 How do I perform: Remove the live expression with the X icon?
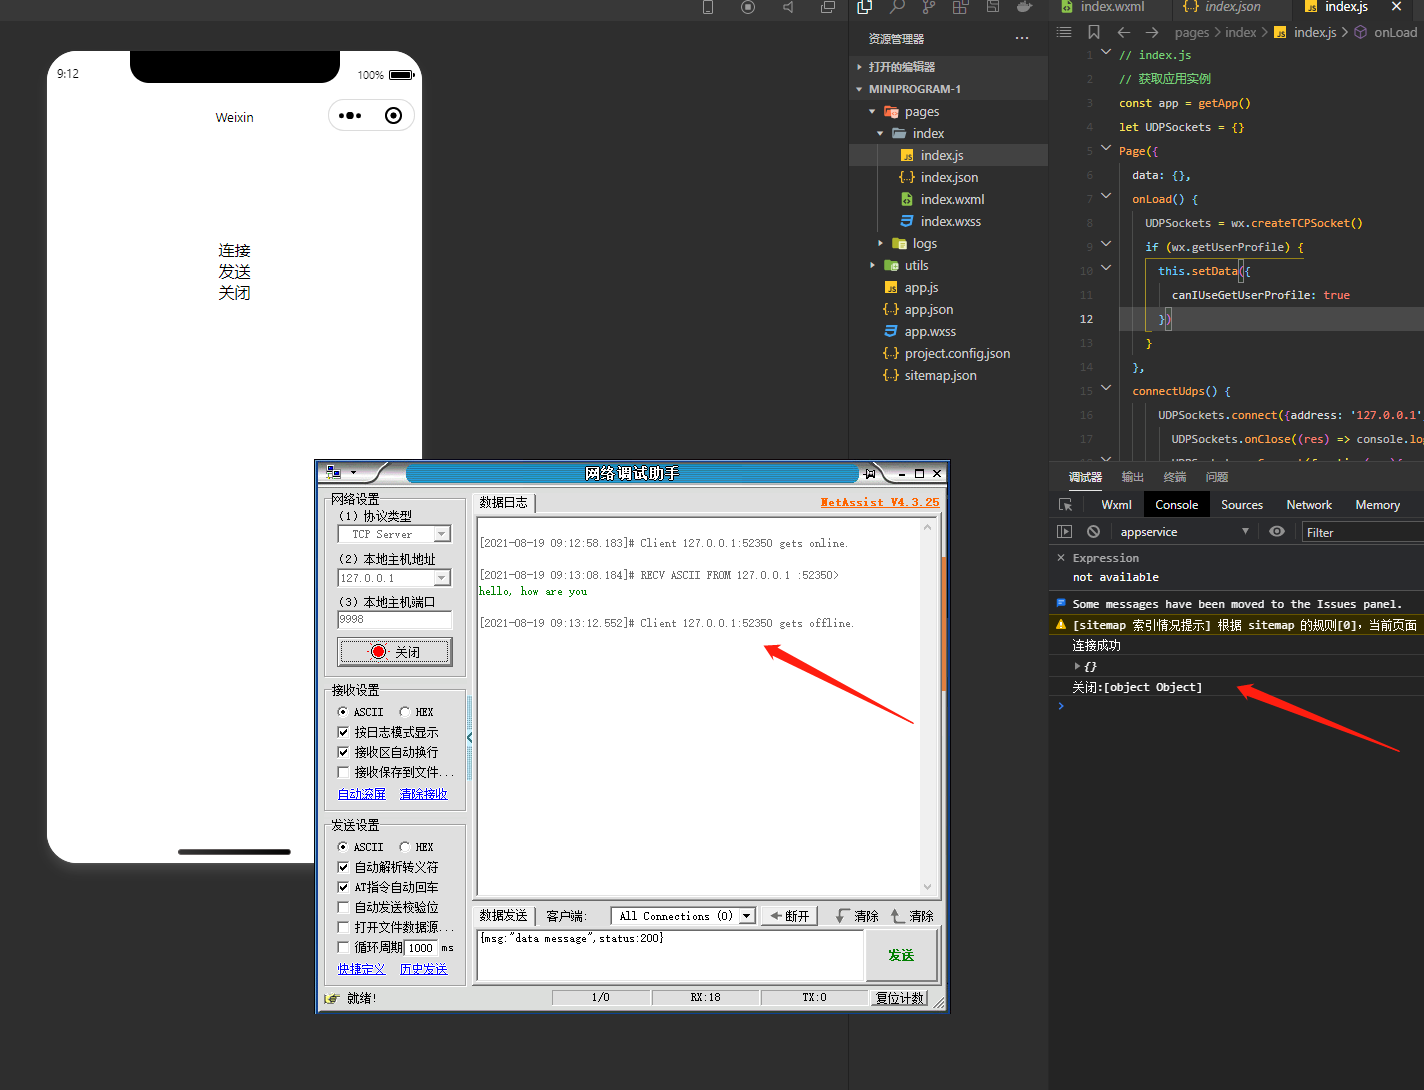pos(1061,558)
